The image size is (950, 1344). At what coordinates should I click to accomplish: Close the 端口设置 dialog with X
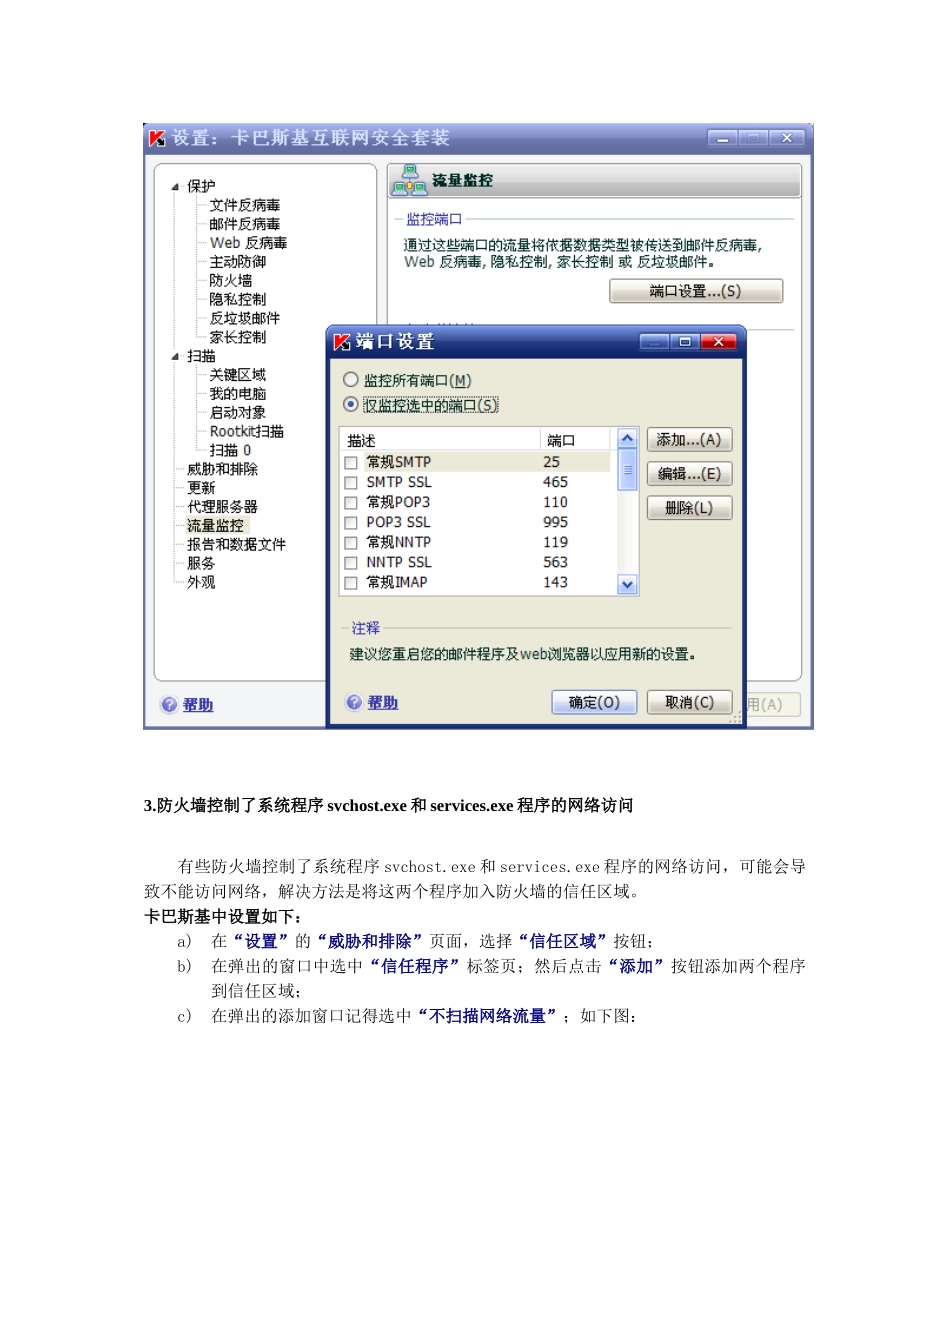pos(718,342)
